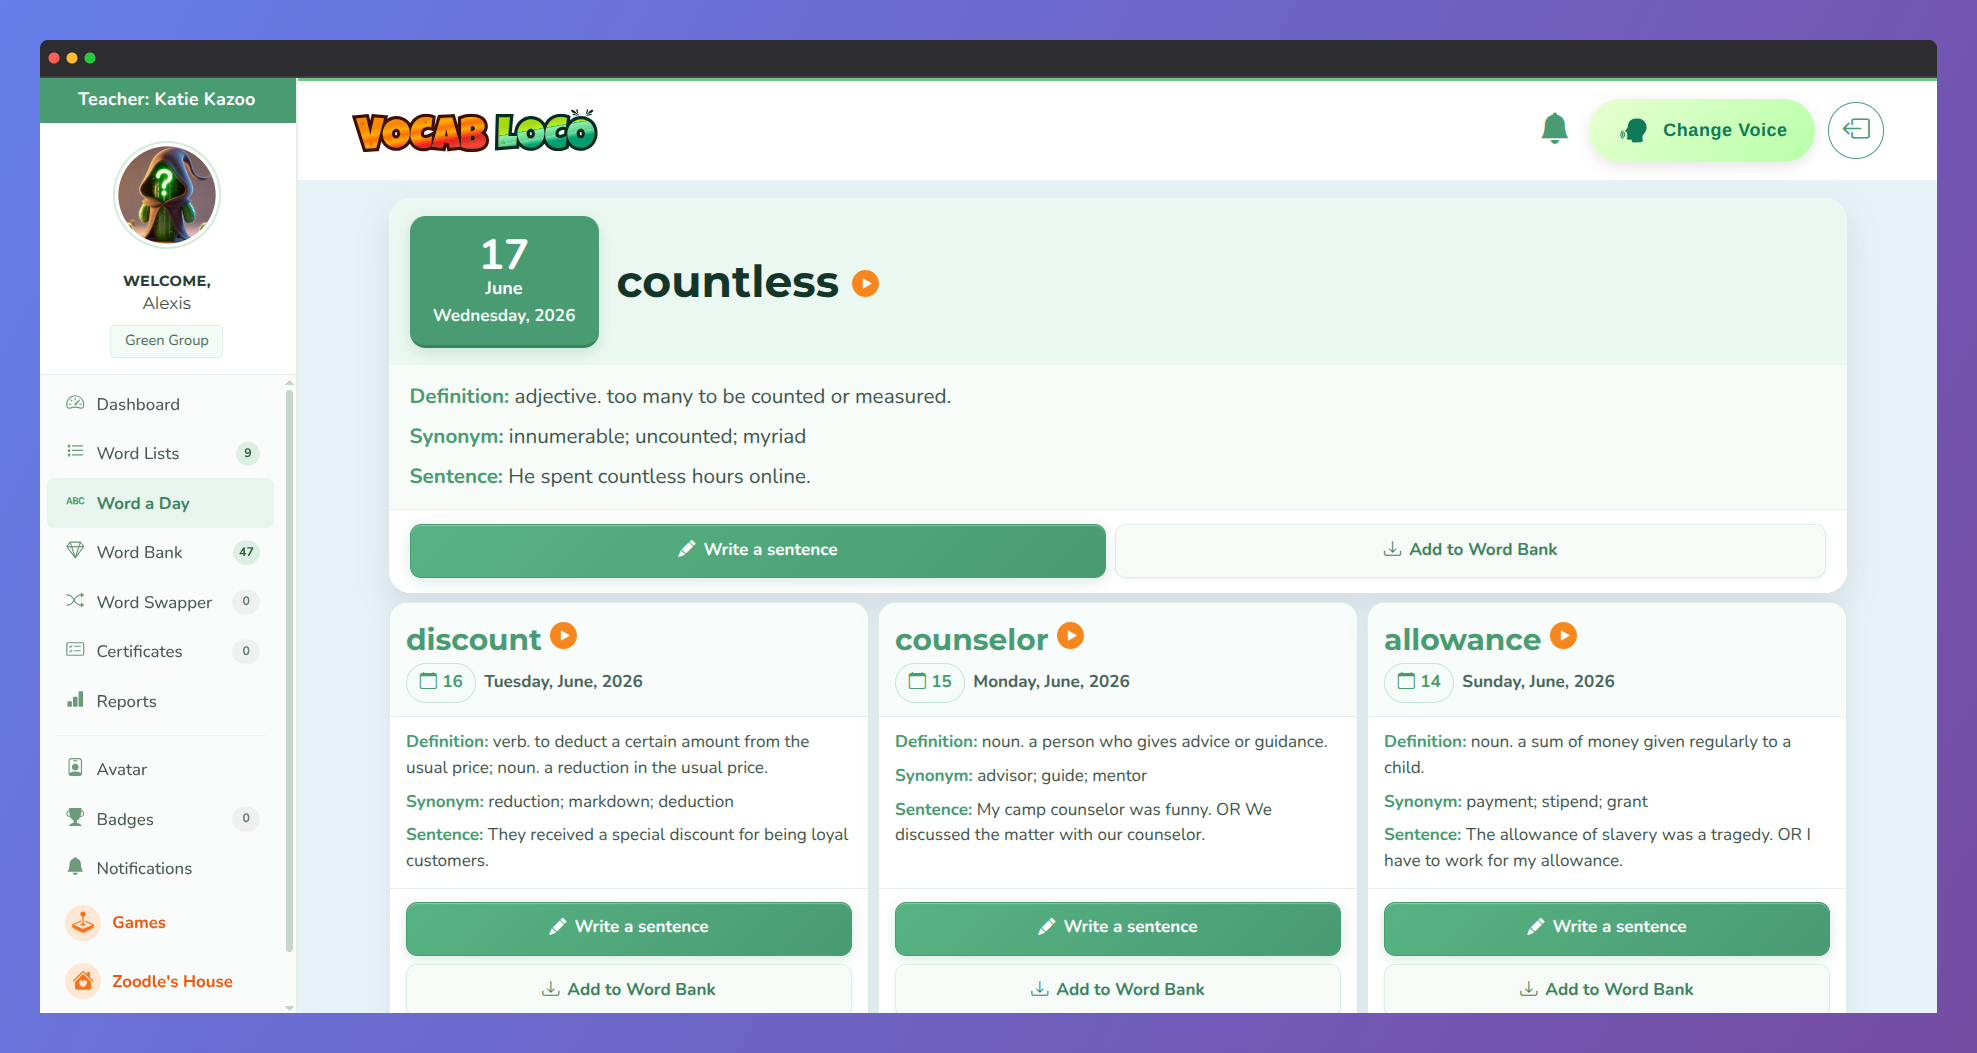Screen dimensions: 1977x1053
Task: Play pronunciation of discount
Action: pyautogui.click(x=564, y=636)
